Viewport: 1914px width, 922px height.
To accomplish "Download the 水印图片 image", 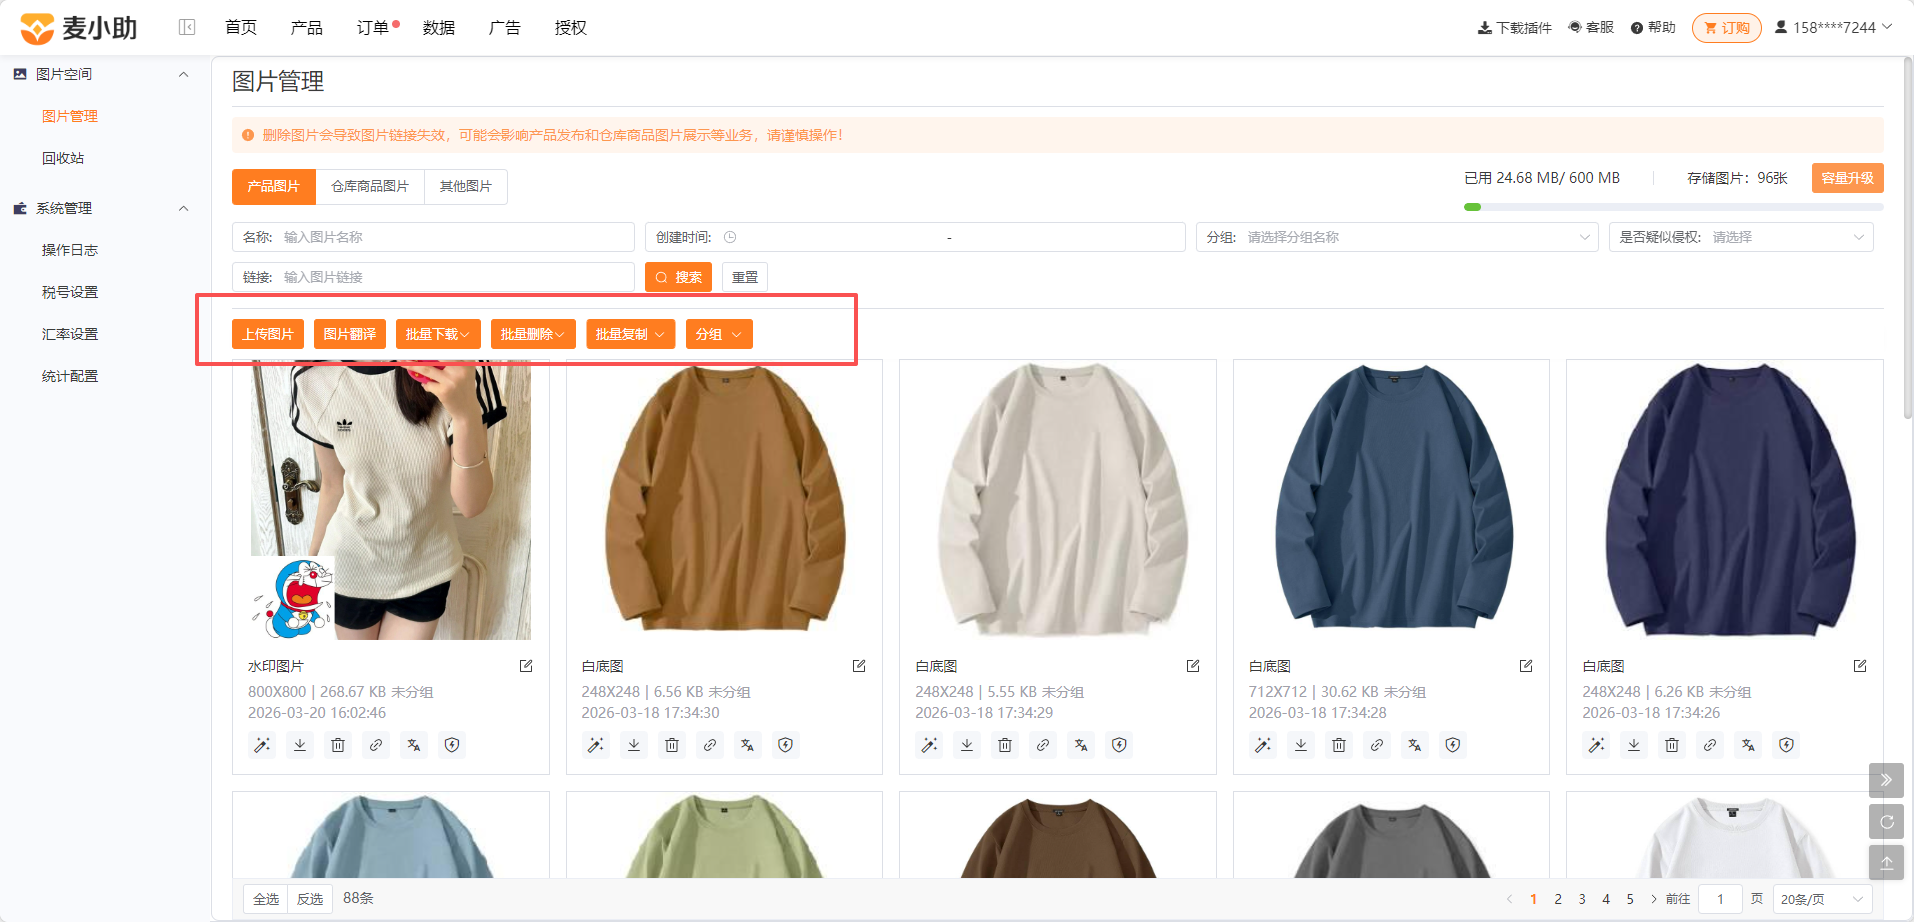I will click(300, 745).
